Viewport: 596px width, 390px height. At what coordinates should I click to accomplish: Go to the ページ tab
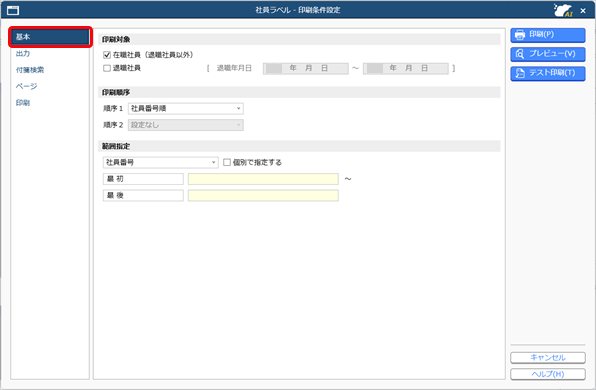[x=26, y=86]
